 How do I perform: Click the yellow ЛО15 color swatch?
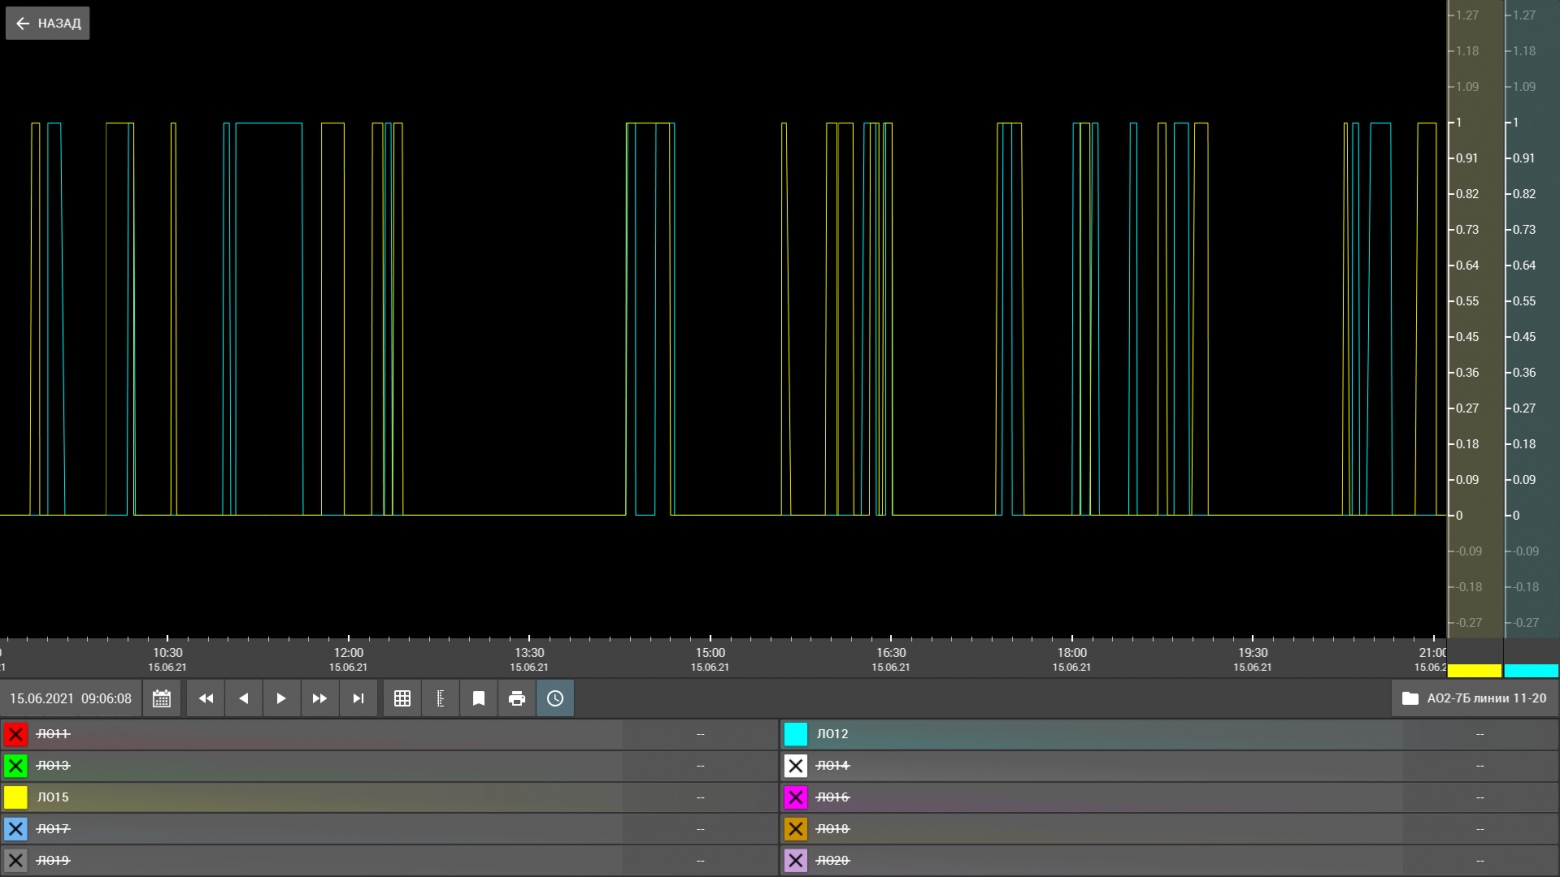point(16,797)
